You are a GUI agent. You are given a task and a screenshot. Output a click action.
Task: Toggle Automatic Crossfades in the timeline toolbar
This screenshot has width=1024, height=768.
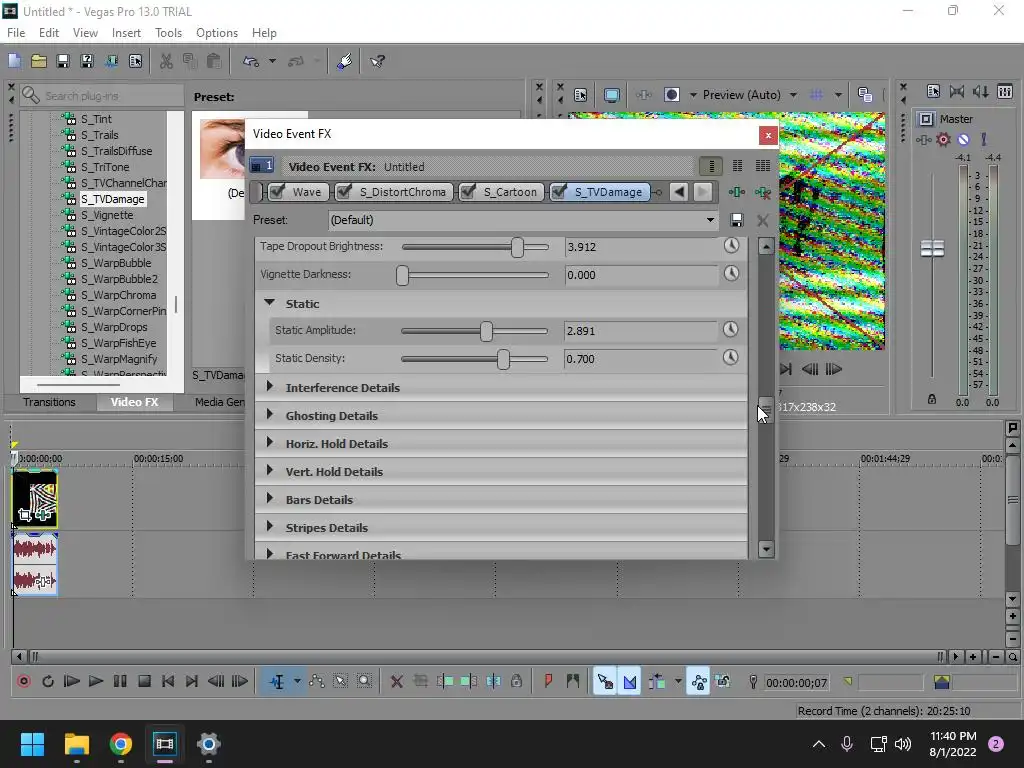(630, 682)
